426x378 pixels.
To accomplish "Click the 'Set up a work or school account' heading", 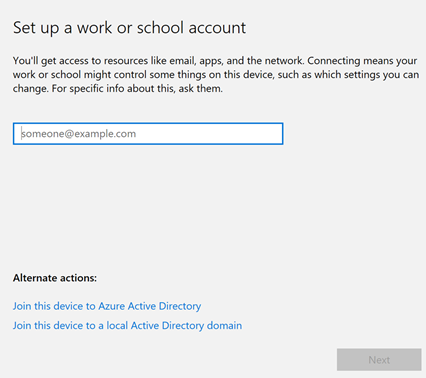I will pos(129,28).
